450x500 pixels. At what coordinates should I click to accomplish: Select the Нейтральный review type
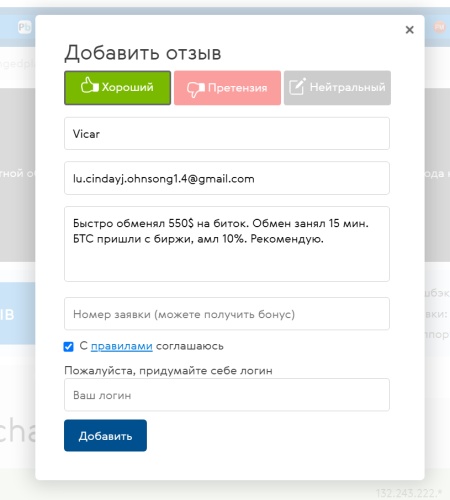pos(337,88)
